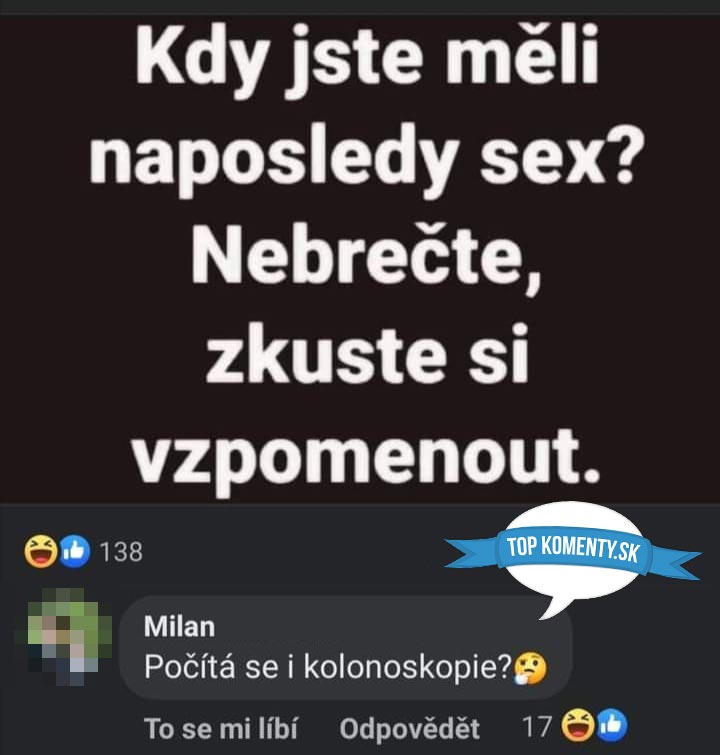Screen dimensions: 720x755
Task: Open commenter name Milan
Action: [179, 626]
